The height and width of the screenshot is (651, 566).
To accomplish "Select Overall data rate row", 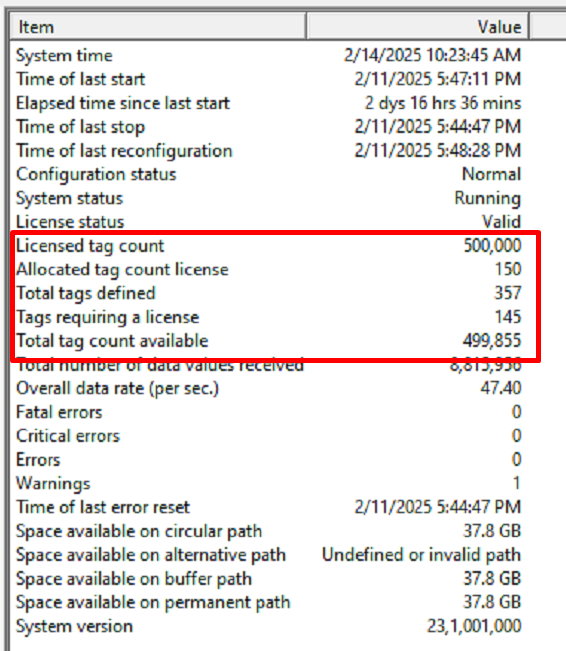I will [x=269, y=388].
